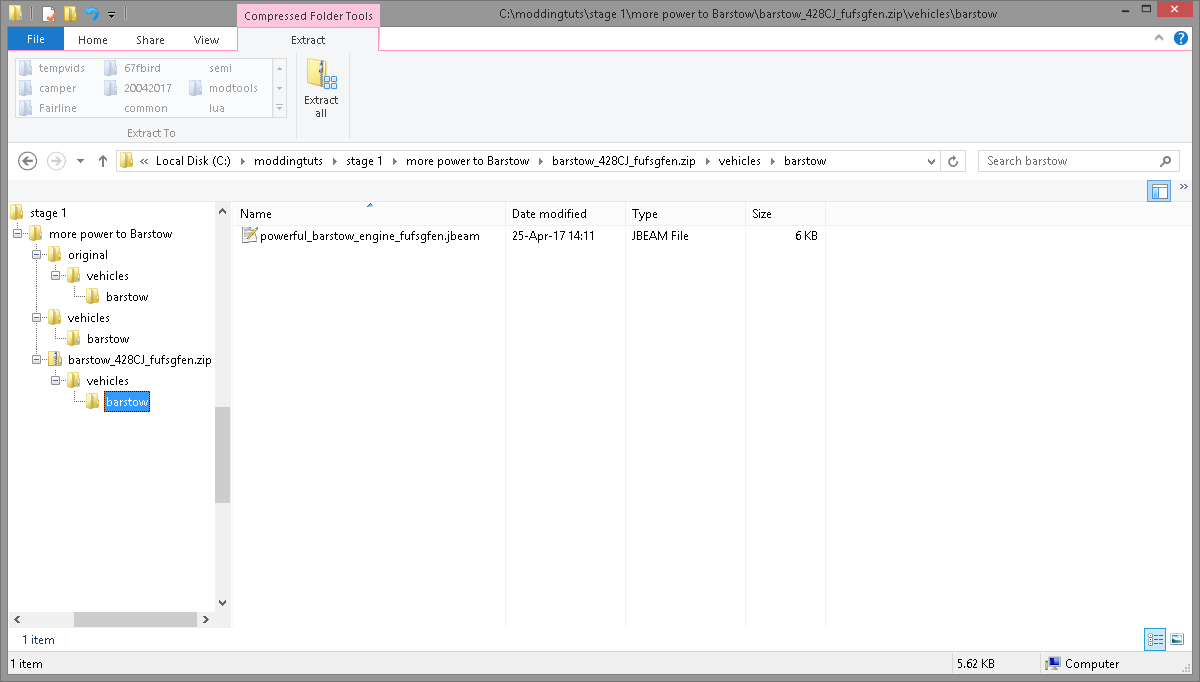Click the jbeam file's notepad icon
Image resolution: width=1200 pixels, height=682 pixels.
coord(250,236)
